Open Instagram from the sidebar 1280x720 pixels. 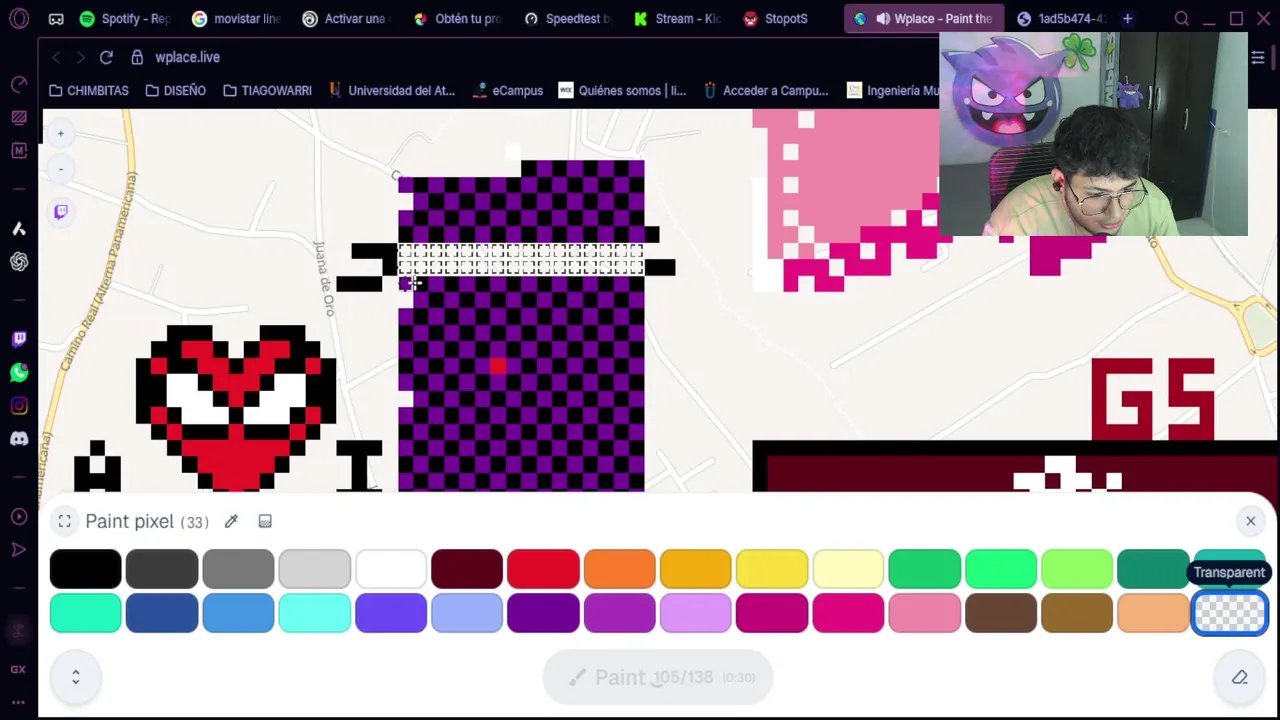19,405
